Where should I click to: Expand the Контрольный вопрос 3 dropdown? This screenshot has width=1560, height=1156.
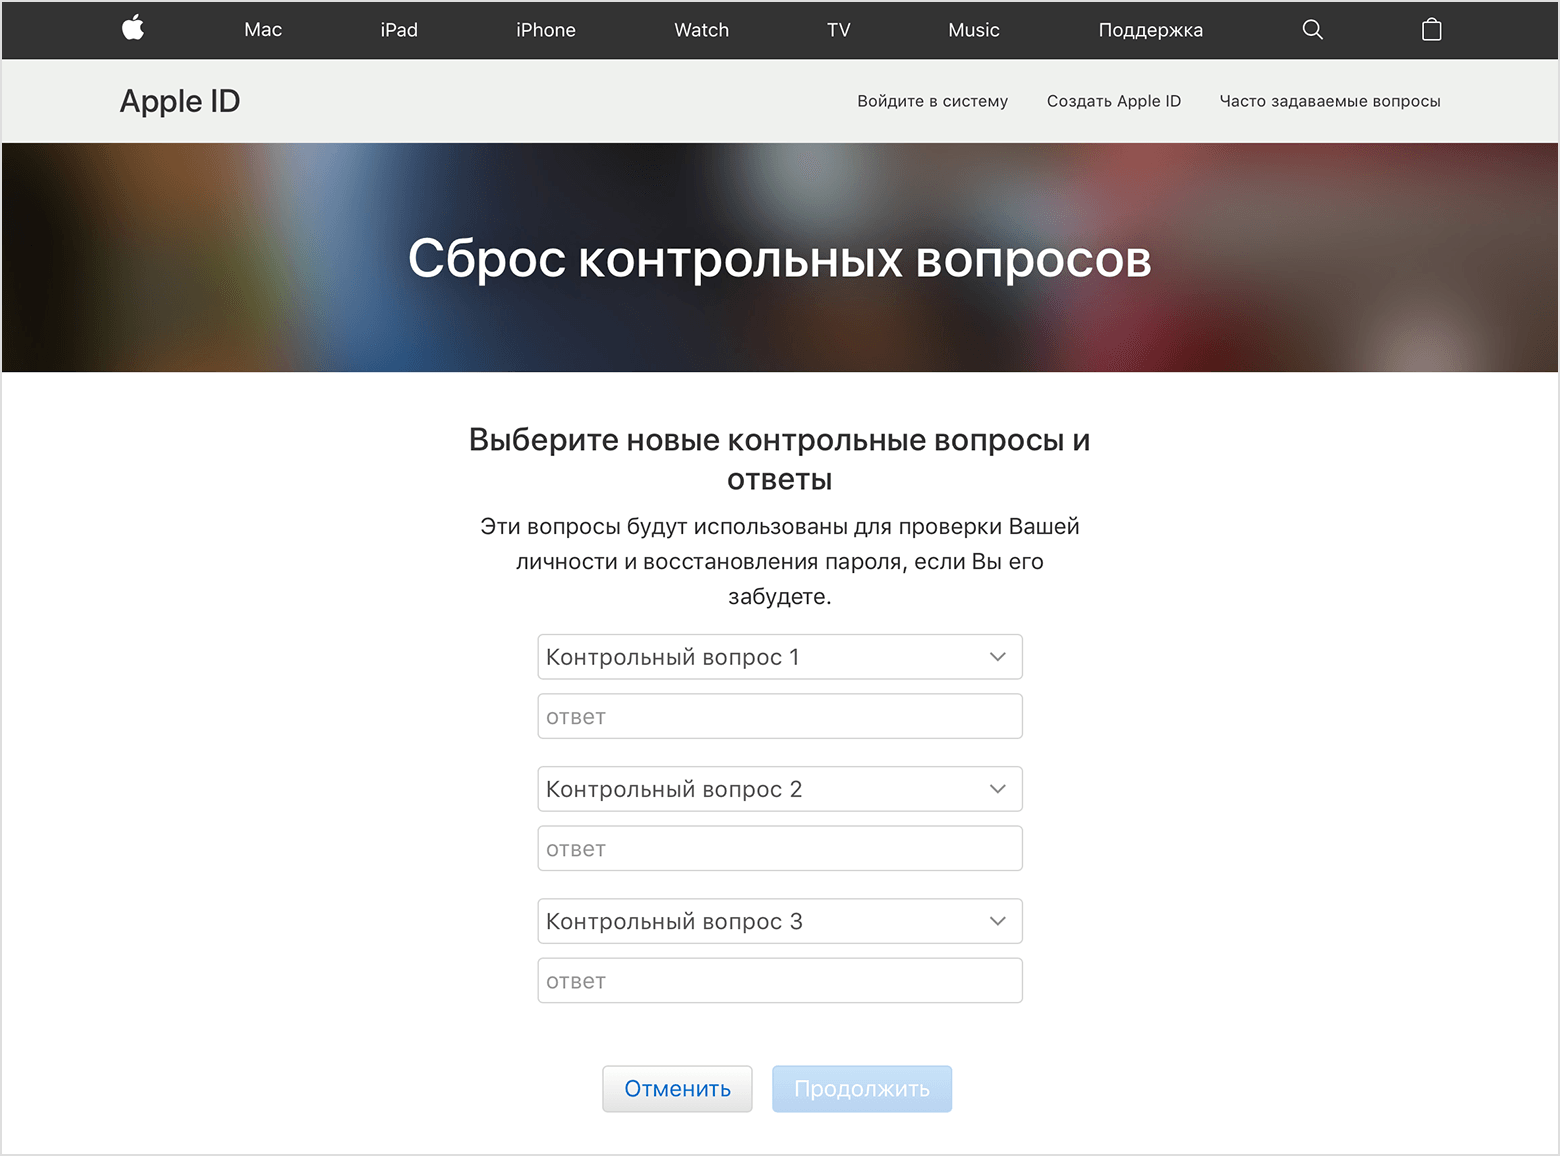tap(779, 921)
